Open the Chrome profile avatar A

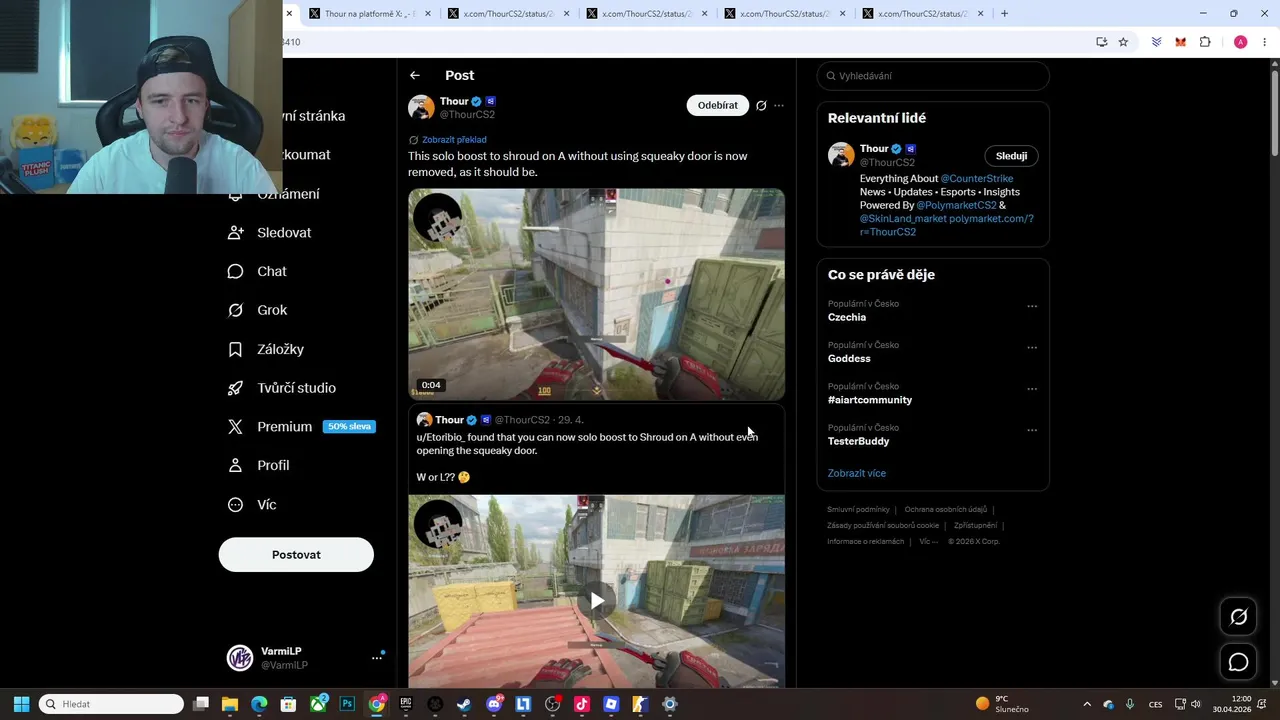tap(1240, 42)
